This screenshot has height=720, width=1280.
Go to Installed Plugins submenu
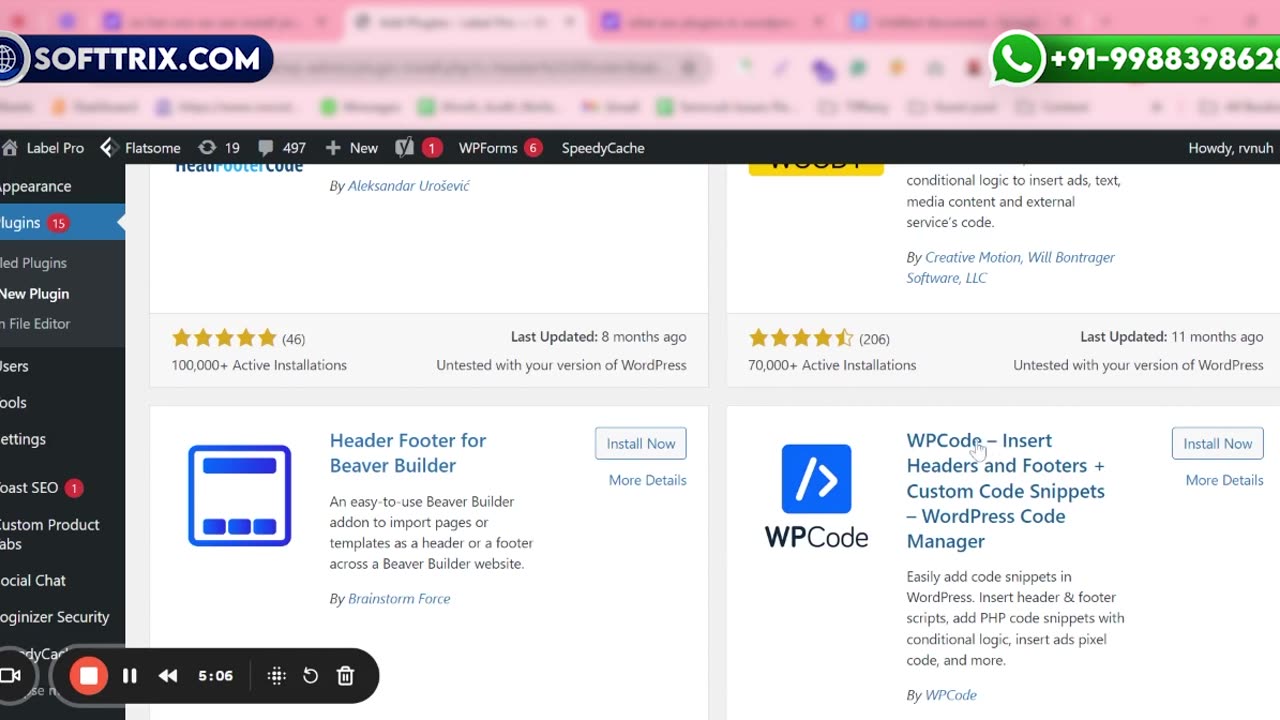click(x=34, y=263)
